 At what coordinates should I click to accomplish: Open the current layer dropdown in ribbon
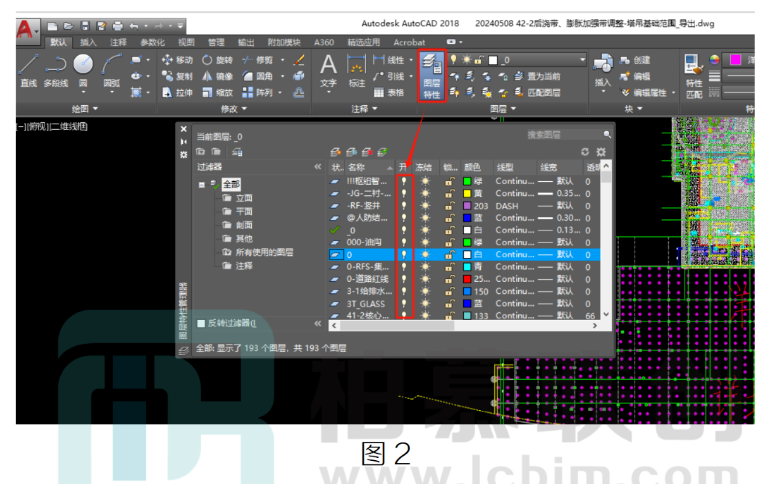pos(582,59)
